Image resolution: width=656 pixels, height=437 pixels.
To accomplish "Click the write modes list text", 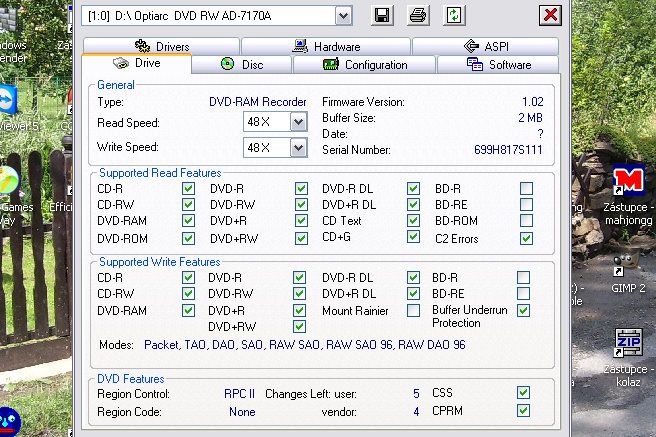I will tap(305, 345).
